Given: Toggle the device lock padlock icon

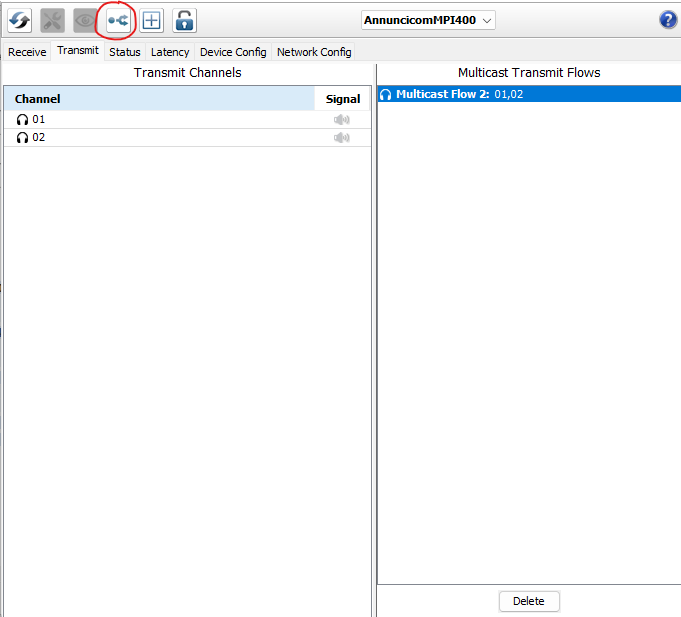Looking at the screenshot, I should 184,20.
